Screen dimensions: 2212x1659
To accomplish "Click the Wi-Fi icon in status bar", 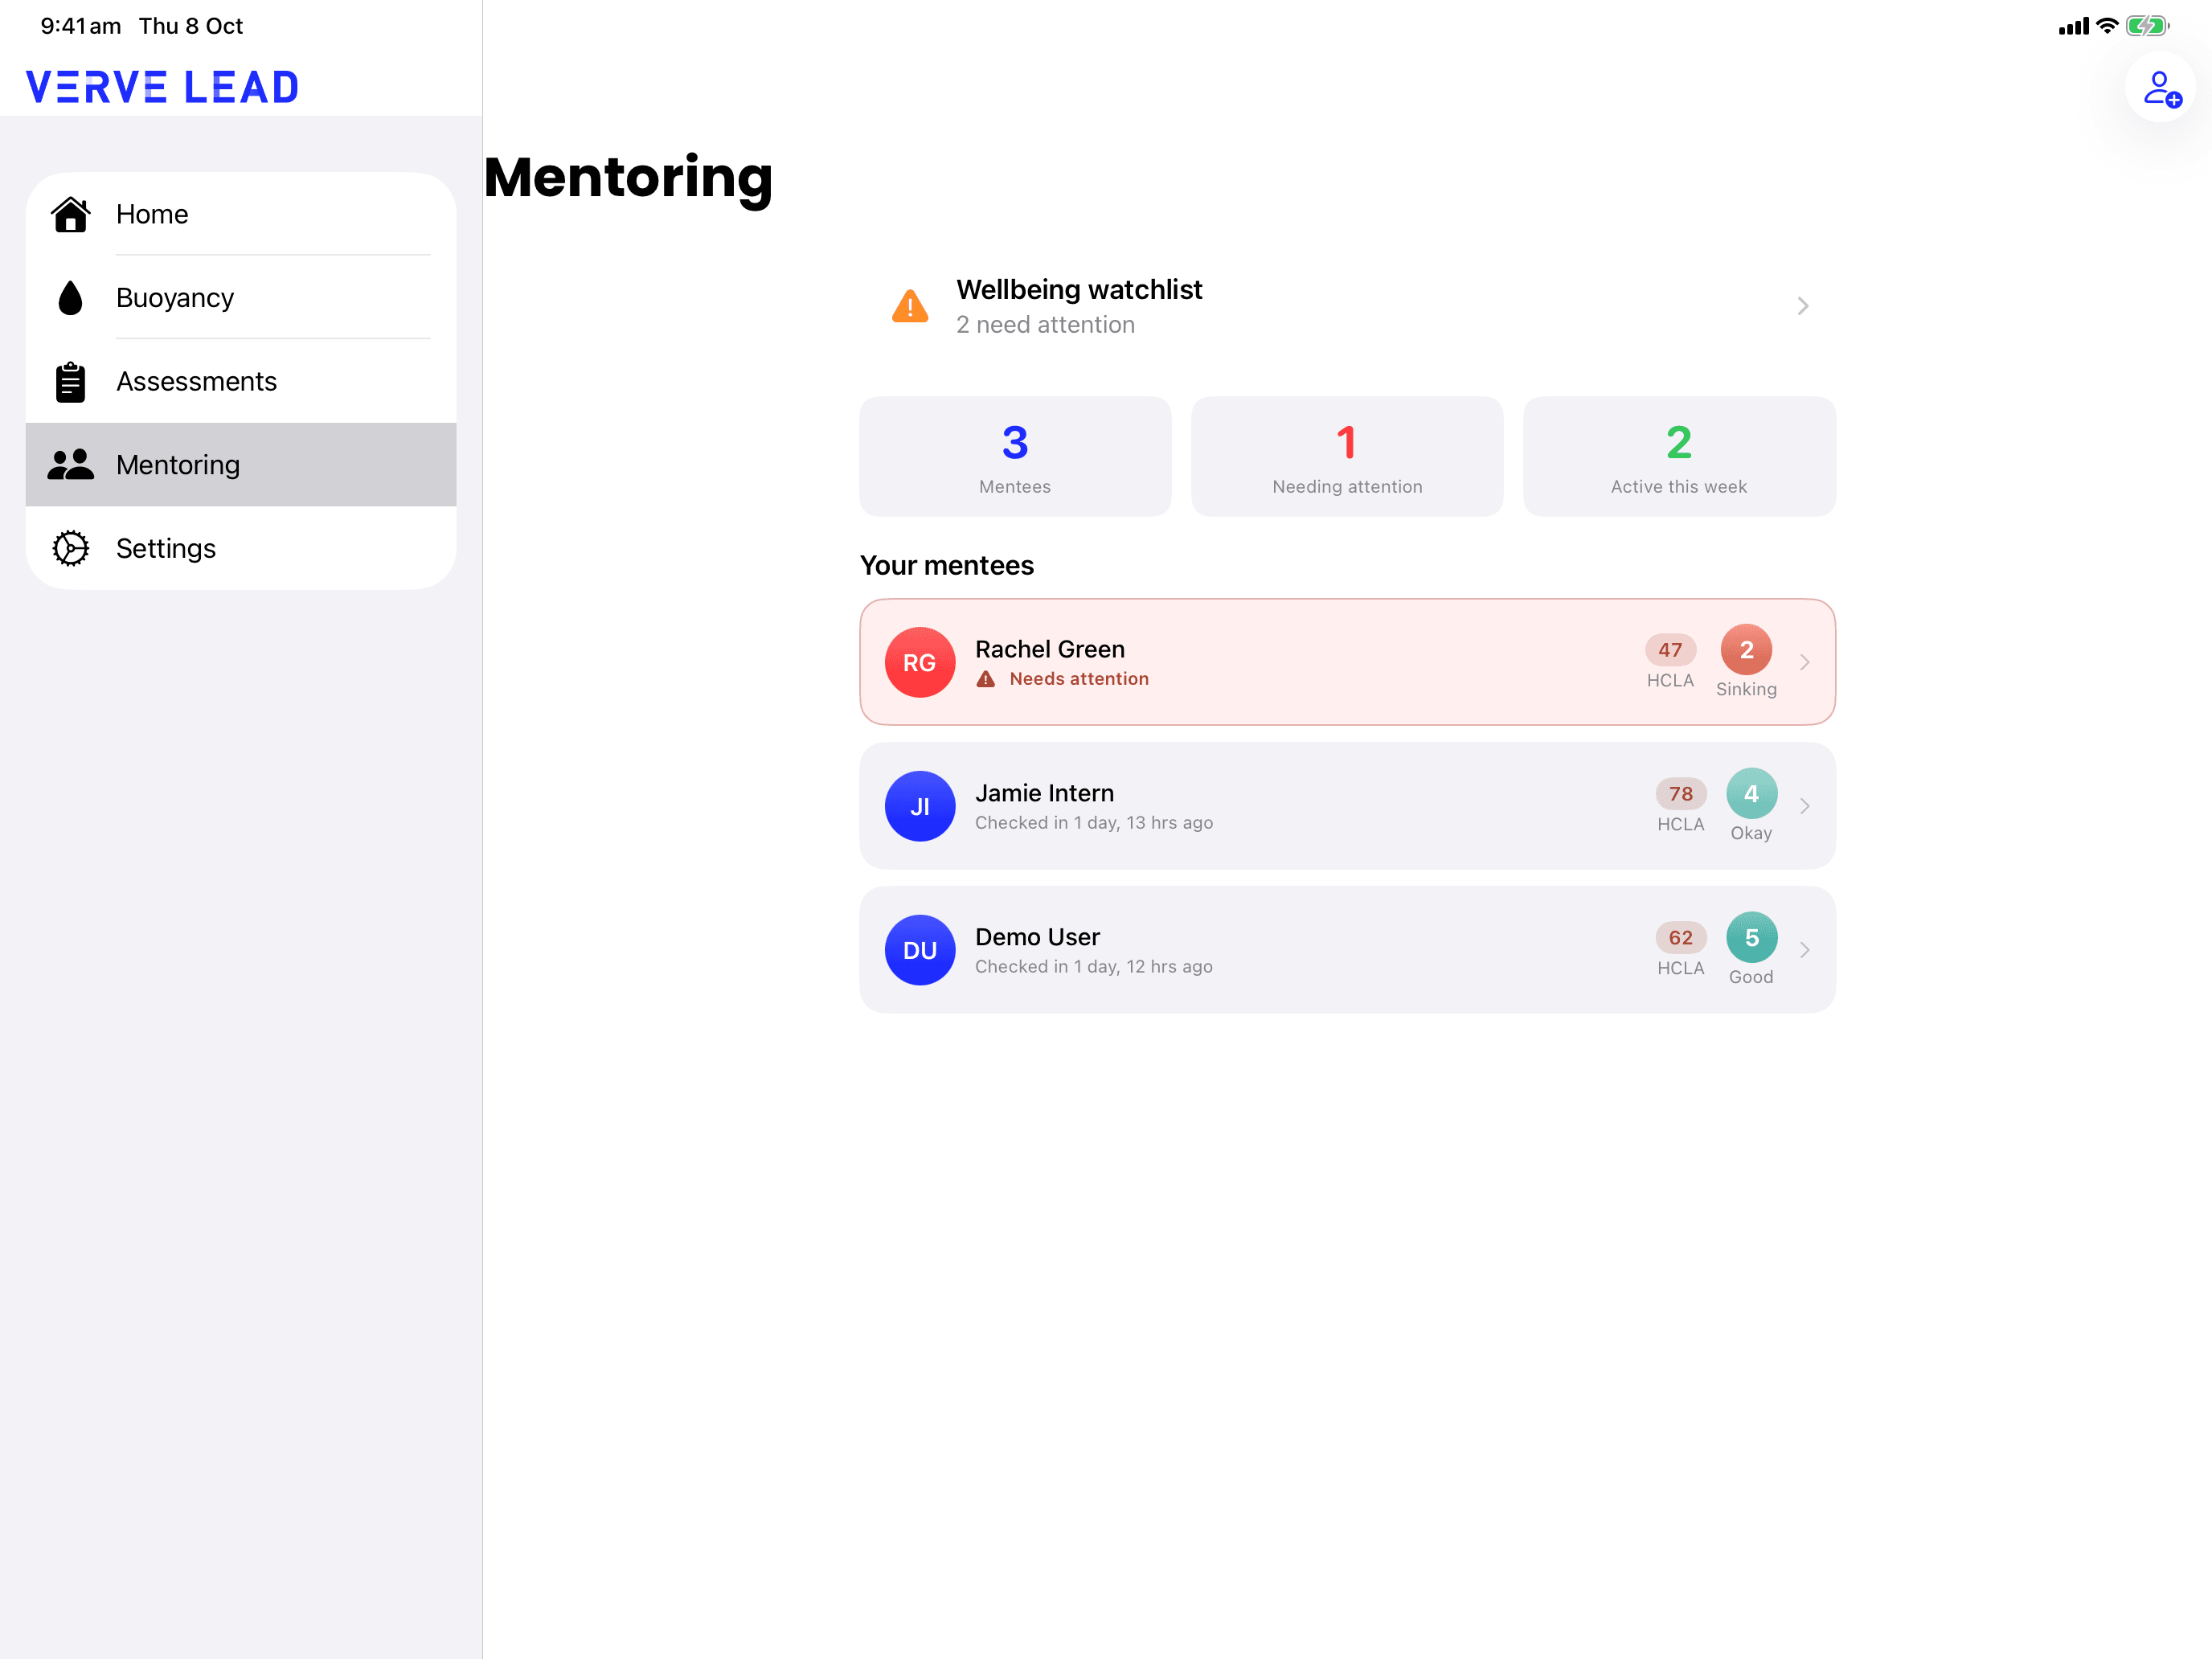I will tap(2107, 26).
